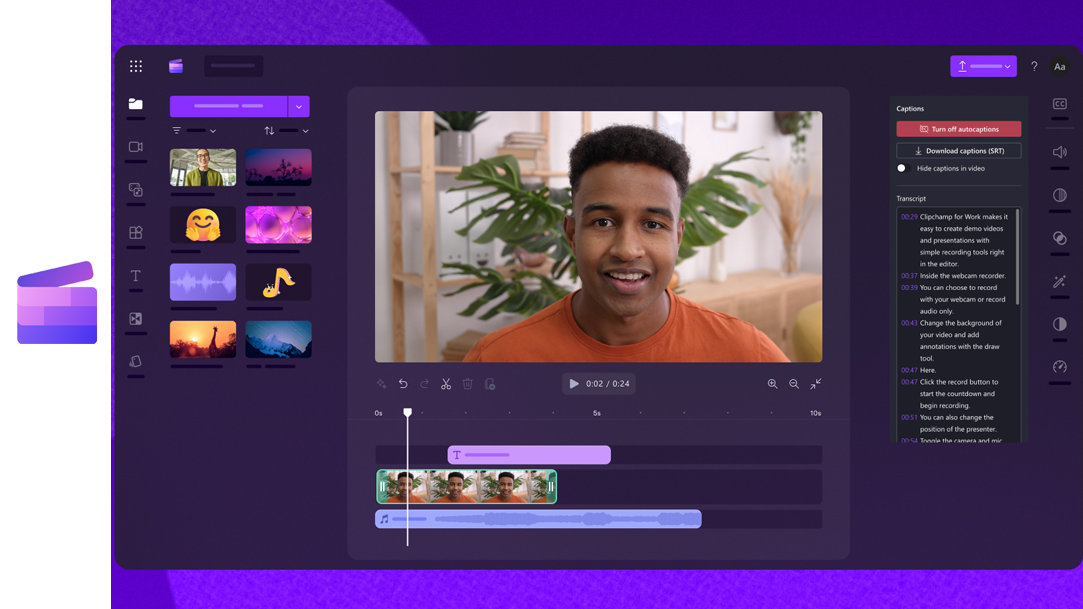Select the pink bubbles background thumbnail
The height and width of the screenshot is (609, 1083).
click(278, 224)
